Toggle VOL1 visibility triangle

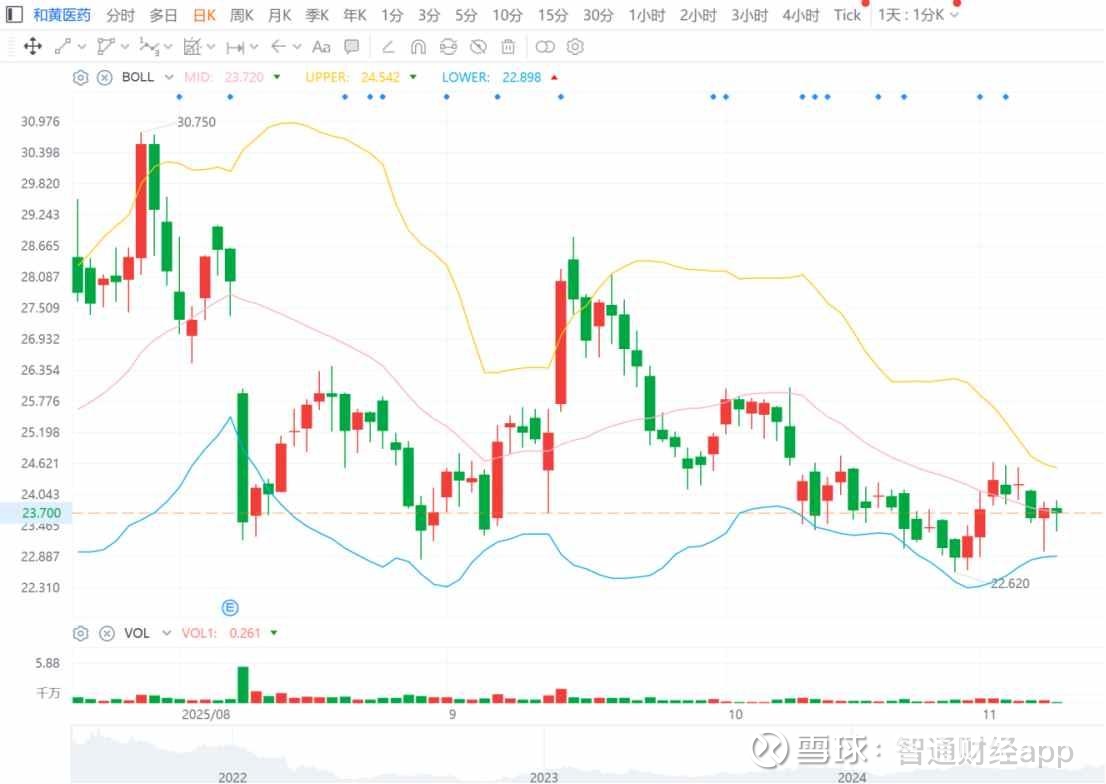pyautogui.click(x=274, y=633)
